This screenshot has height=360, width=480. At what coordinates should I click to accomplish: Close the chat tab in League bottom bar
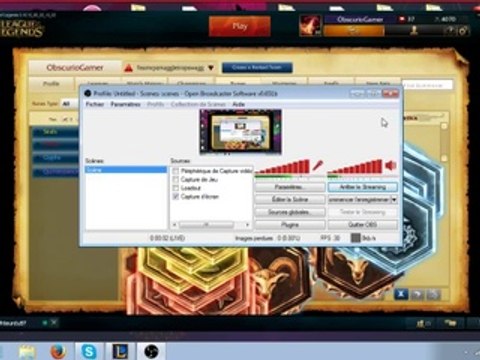point(54,322)
